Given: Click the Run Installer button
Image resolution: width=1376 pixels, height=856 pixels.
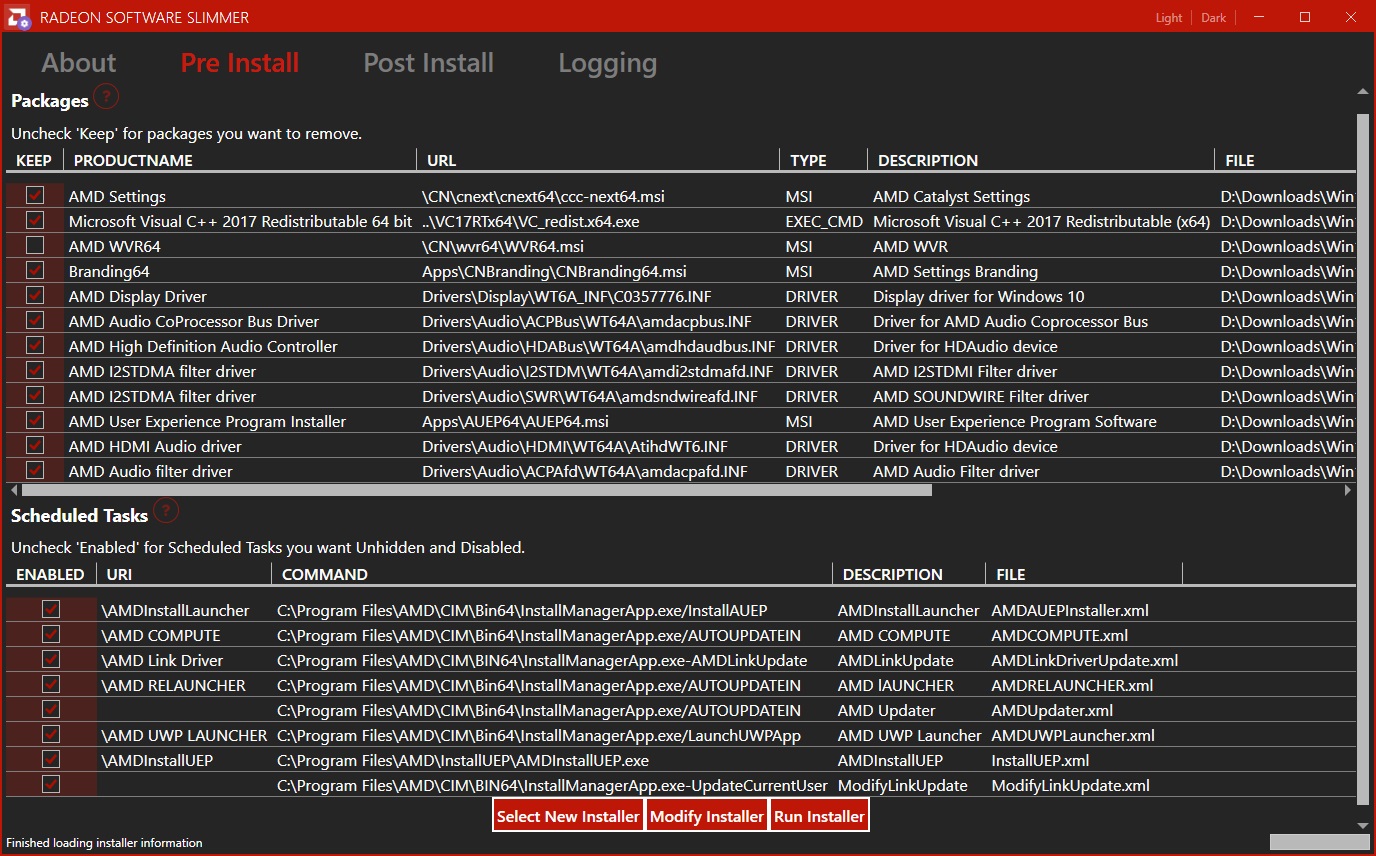Looking at the screenshot, I should coord(819,816).
